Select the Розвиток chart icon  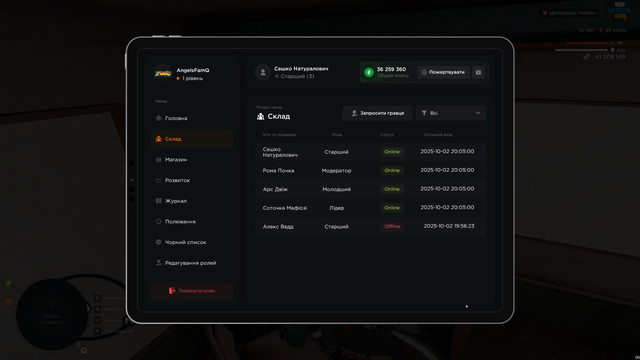click(158, 180)
